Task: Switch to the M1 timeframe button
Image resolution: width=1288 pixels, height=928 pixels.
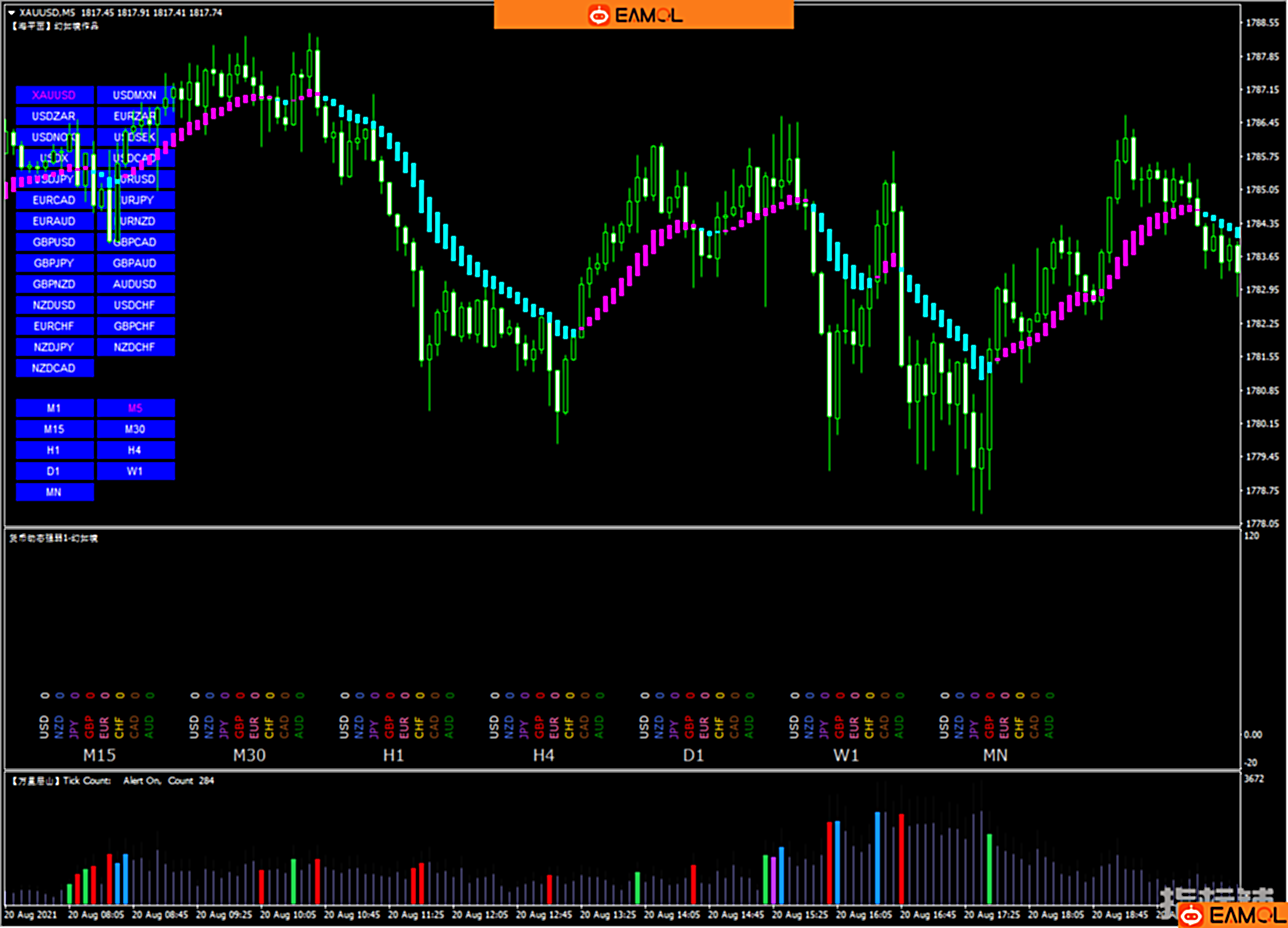Action: coord(54,408)
